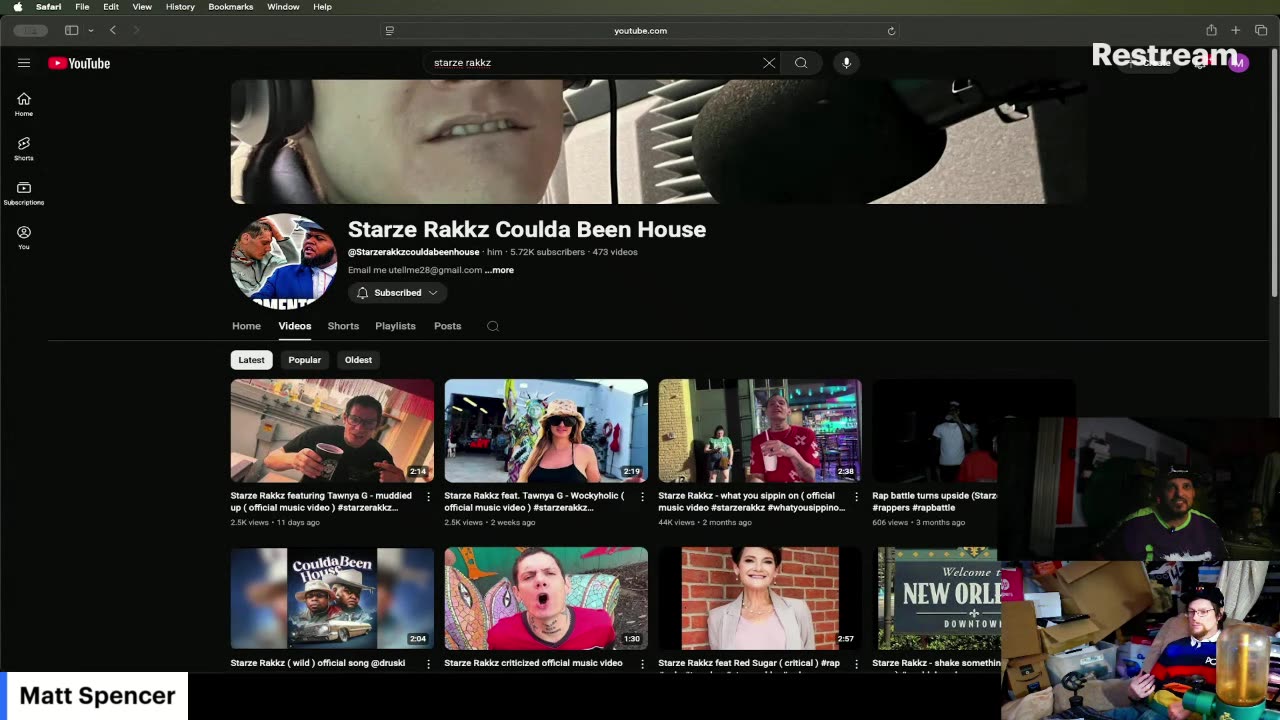1280x720 pixels.
Task: Switch to the channel Shorts tab
Action: tap(343, 326)
